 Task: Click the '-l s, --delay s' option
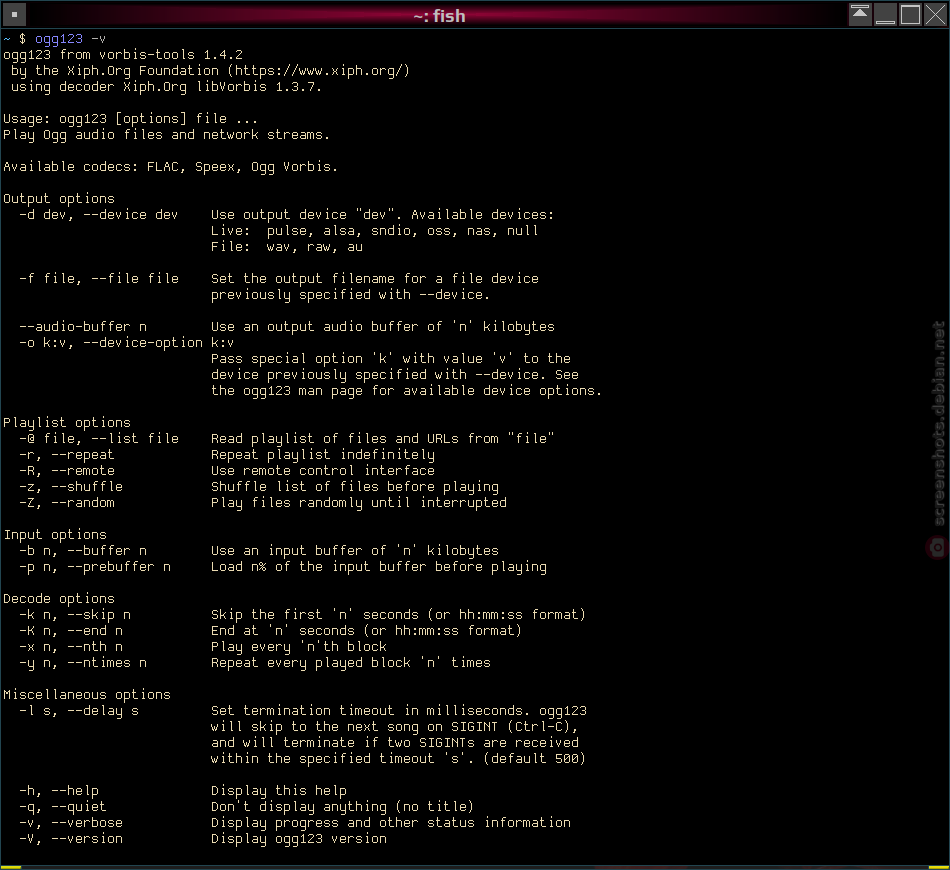(79, 711)
